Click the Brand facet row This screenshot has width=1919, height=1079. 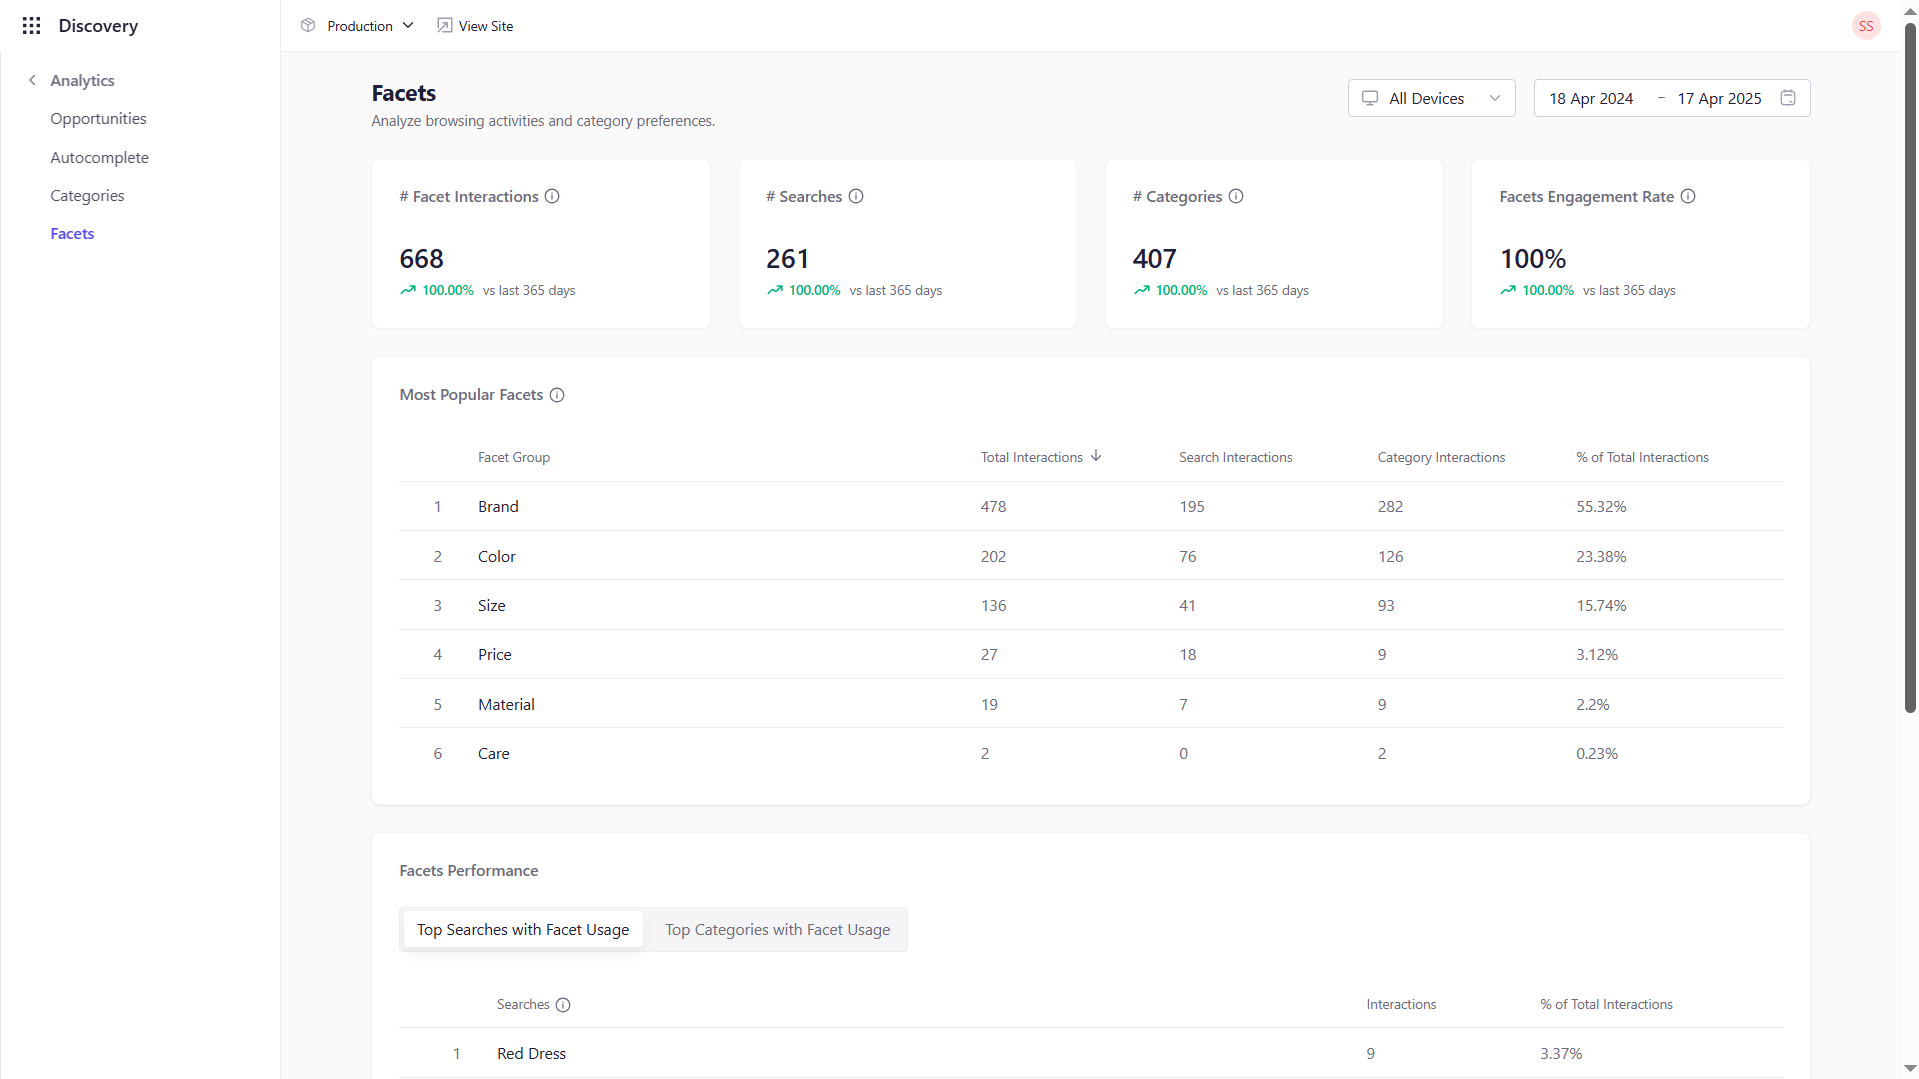tap(1091, 506)
